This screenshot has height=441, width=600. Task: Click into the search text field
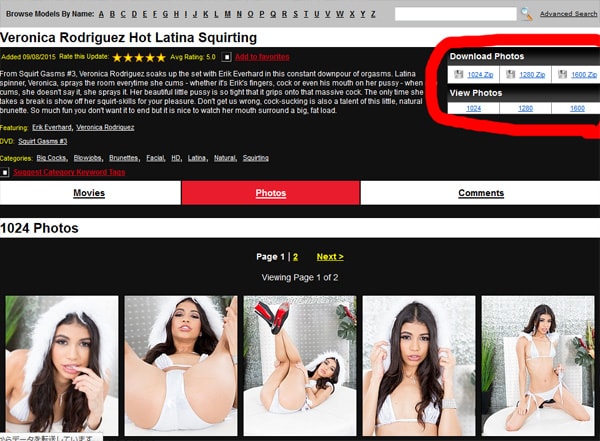(455, 14)
